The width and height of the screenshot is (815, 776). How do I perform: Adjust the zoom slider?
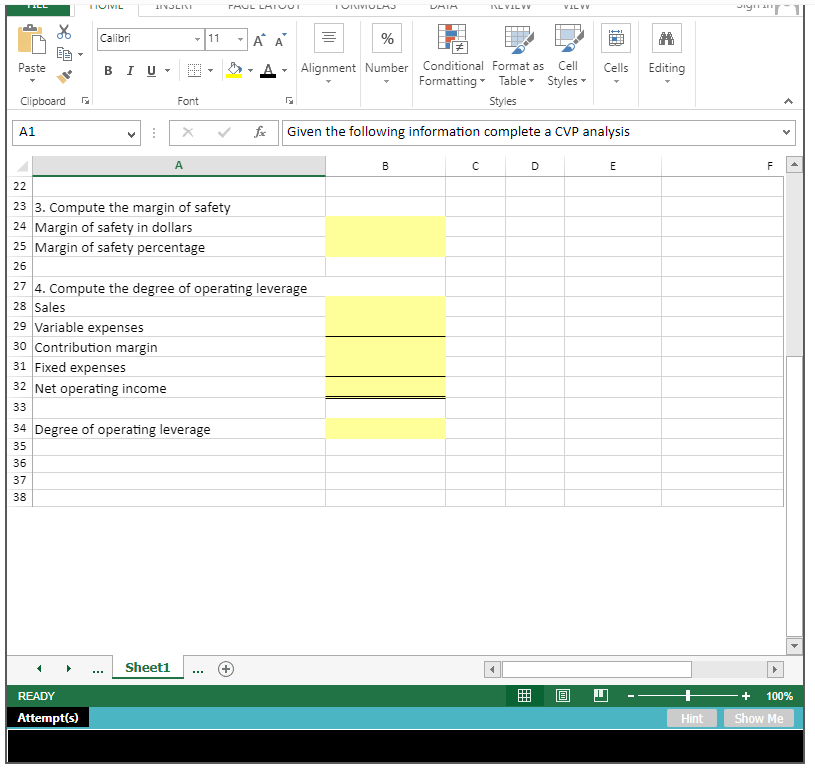(688, 695)
